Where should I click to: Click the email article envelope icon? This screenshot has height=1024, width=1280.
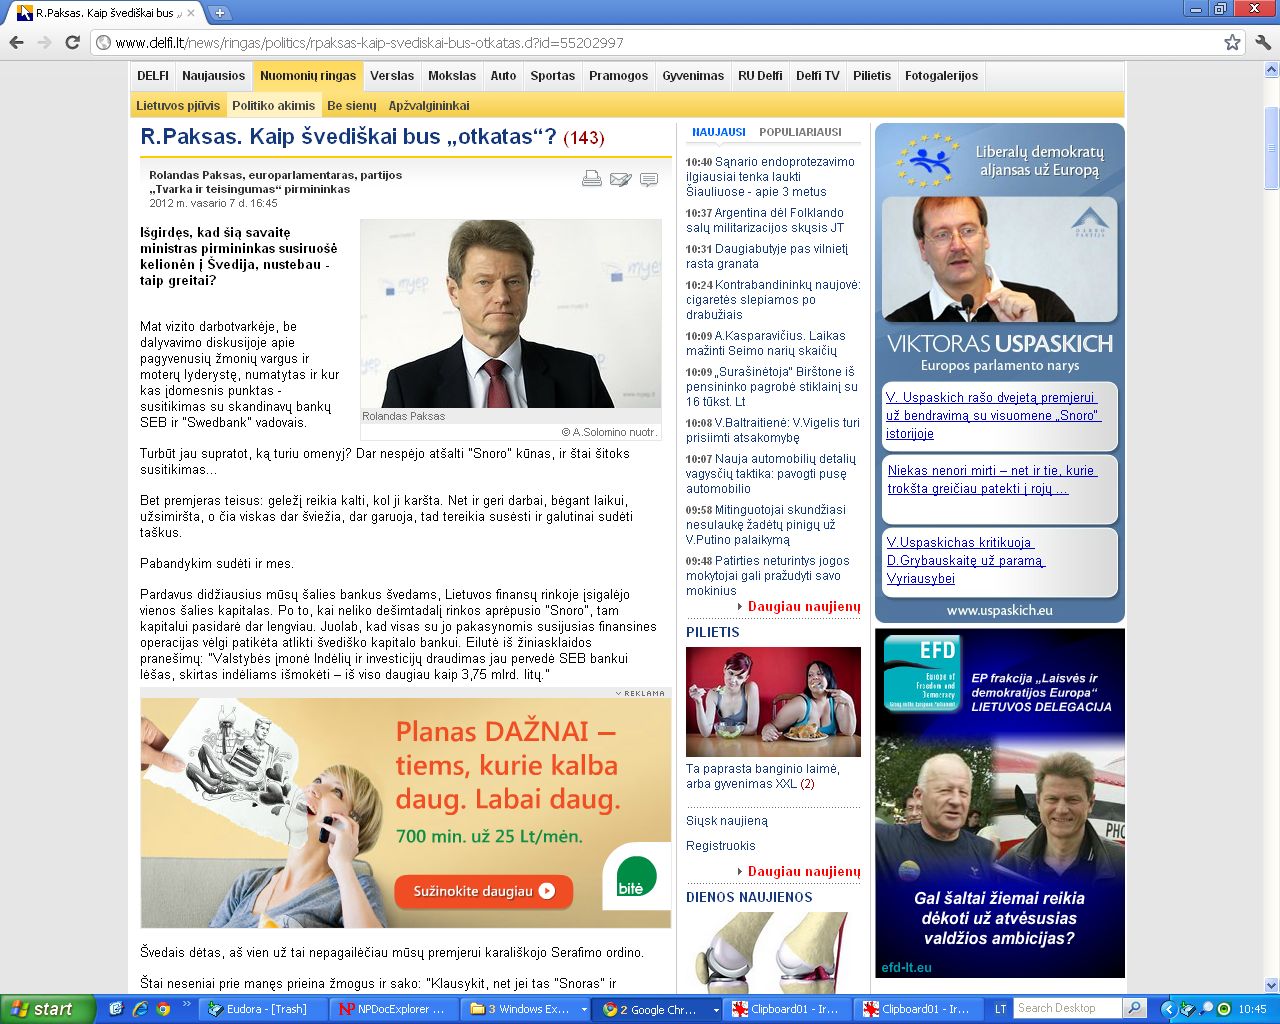(x=621, y=179)
